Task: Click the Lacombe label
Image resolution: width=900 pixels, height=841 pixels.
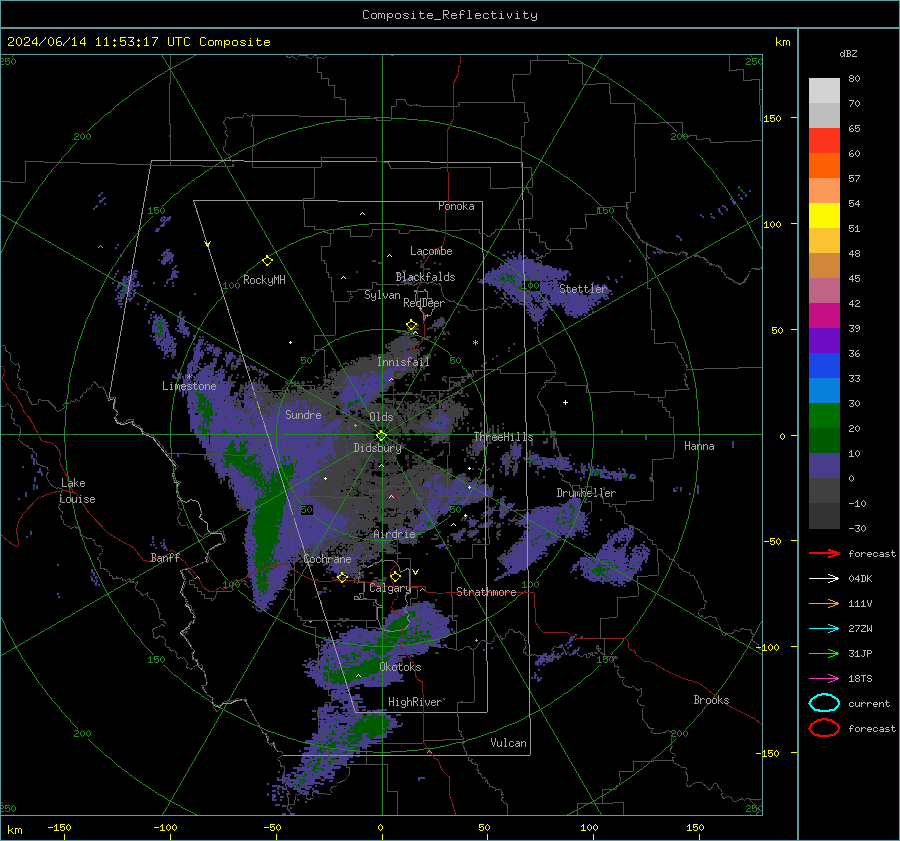Action: [431, 251]
